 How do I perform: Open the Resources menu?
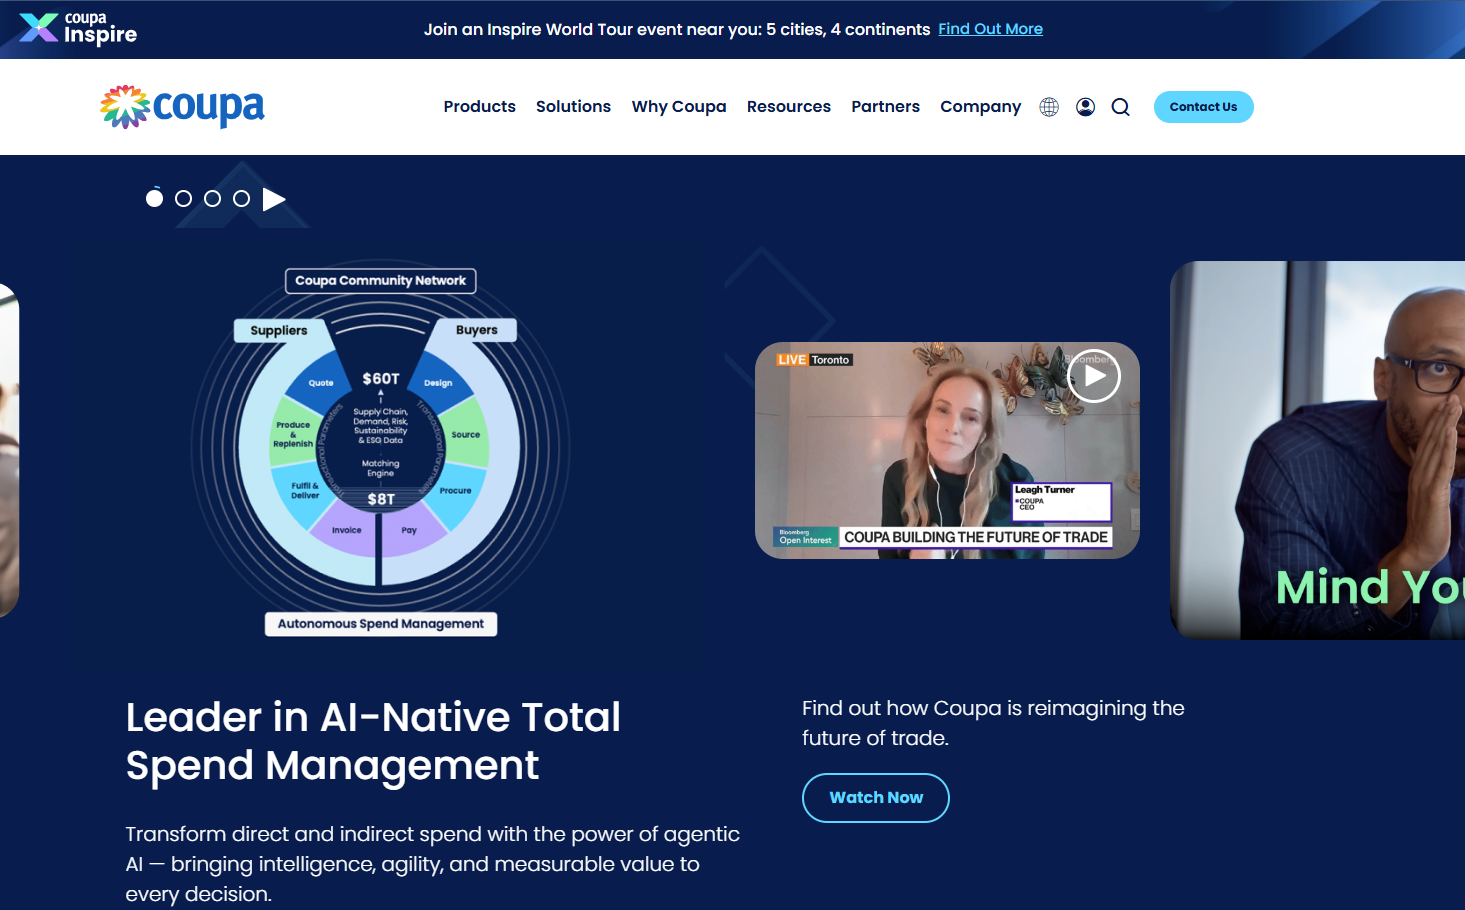(789, 106)
